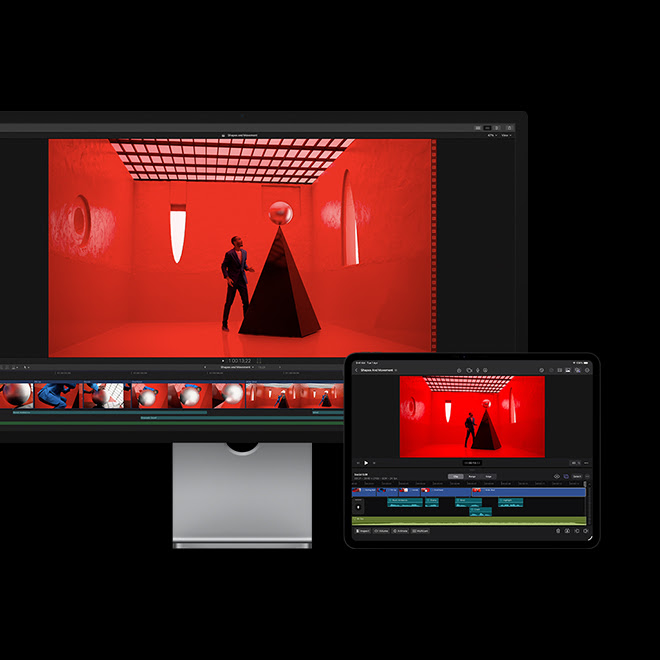Toggle the purple highlighted icon beside Select

click(x=566, y=476)
